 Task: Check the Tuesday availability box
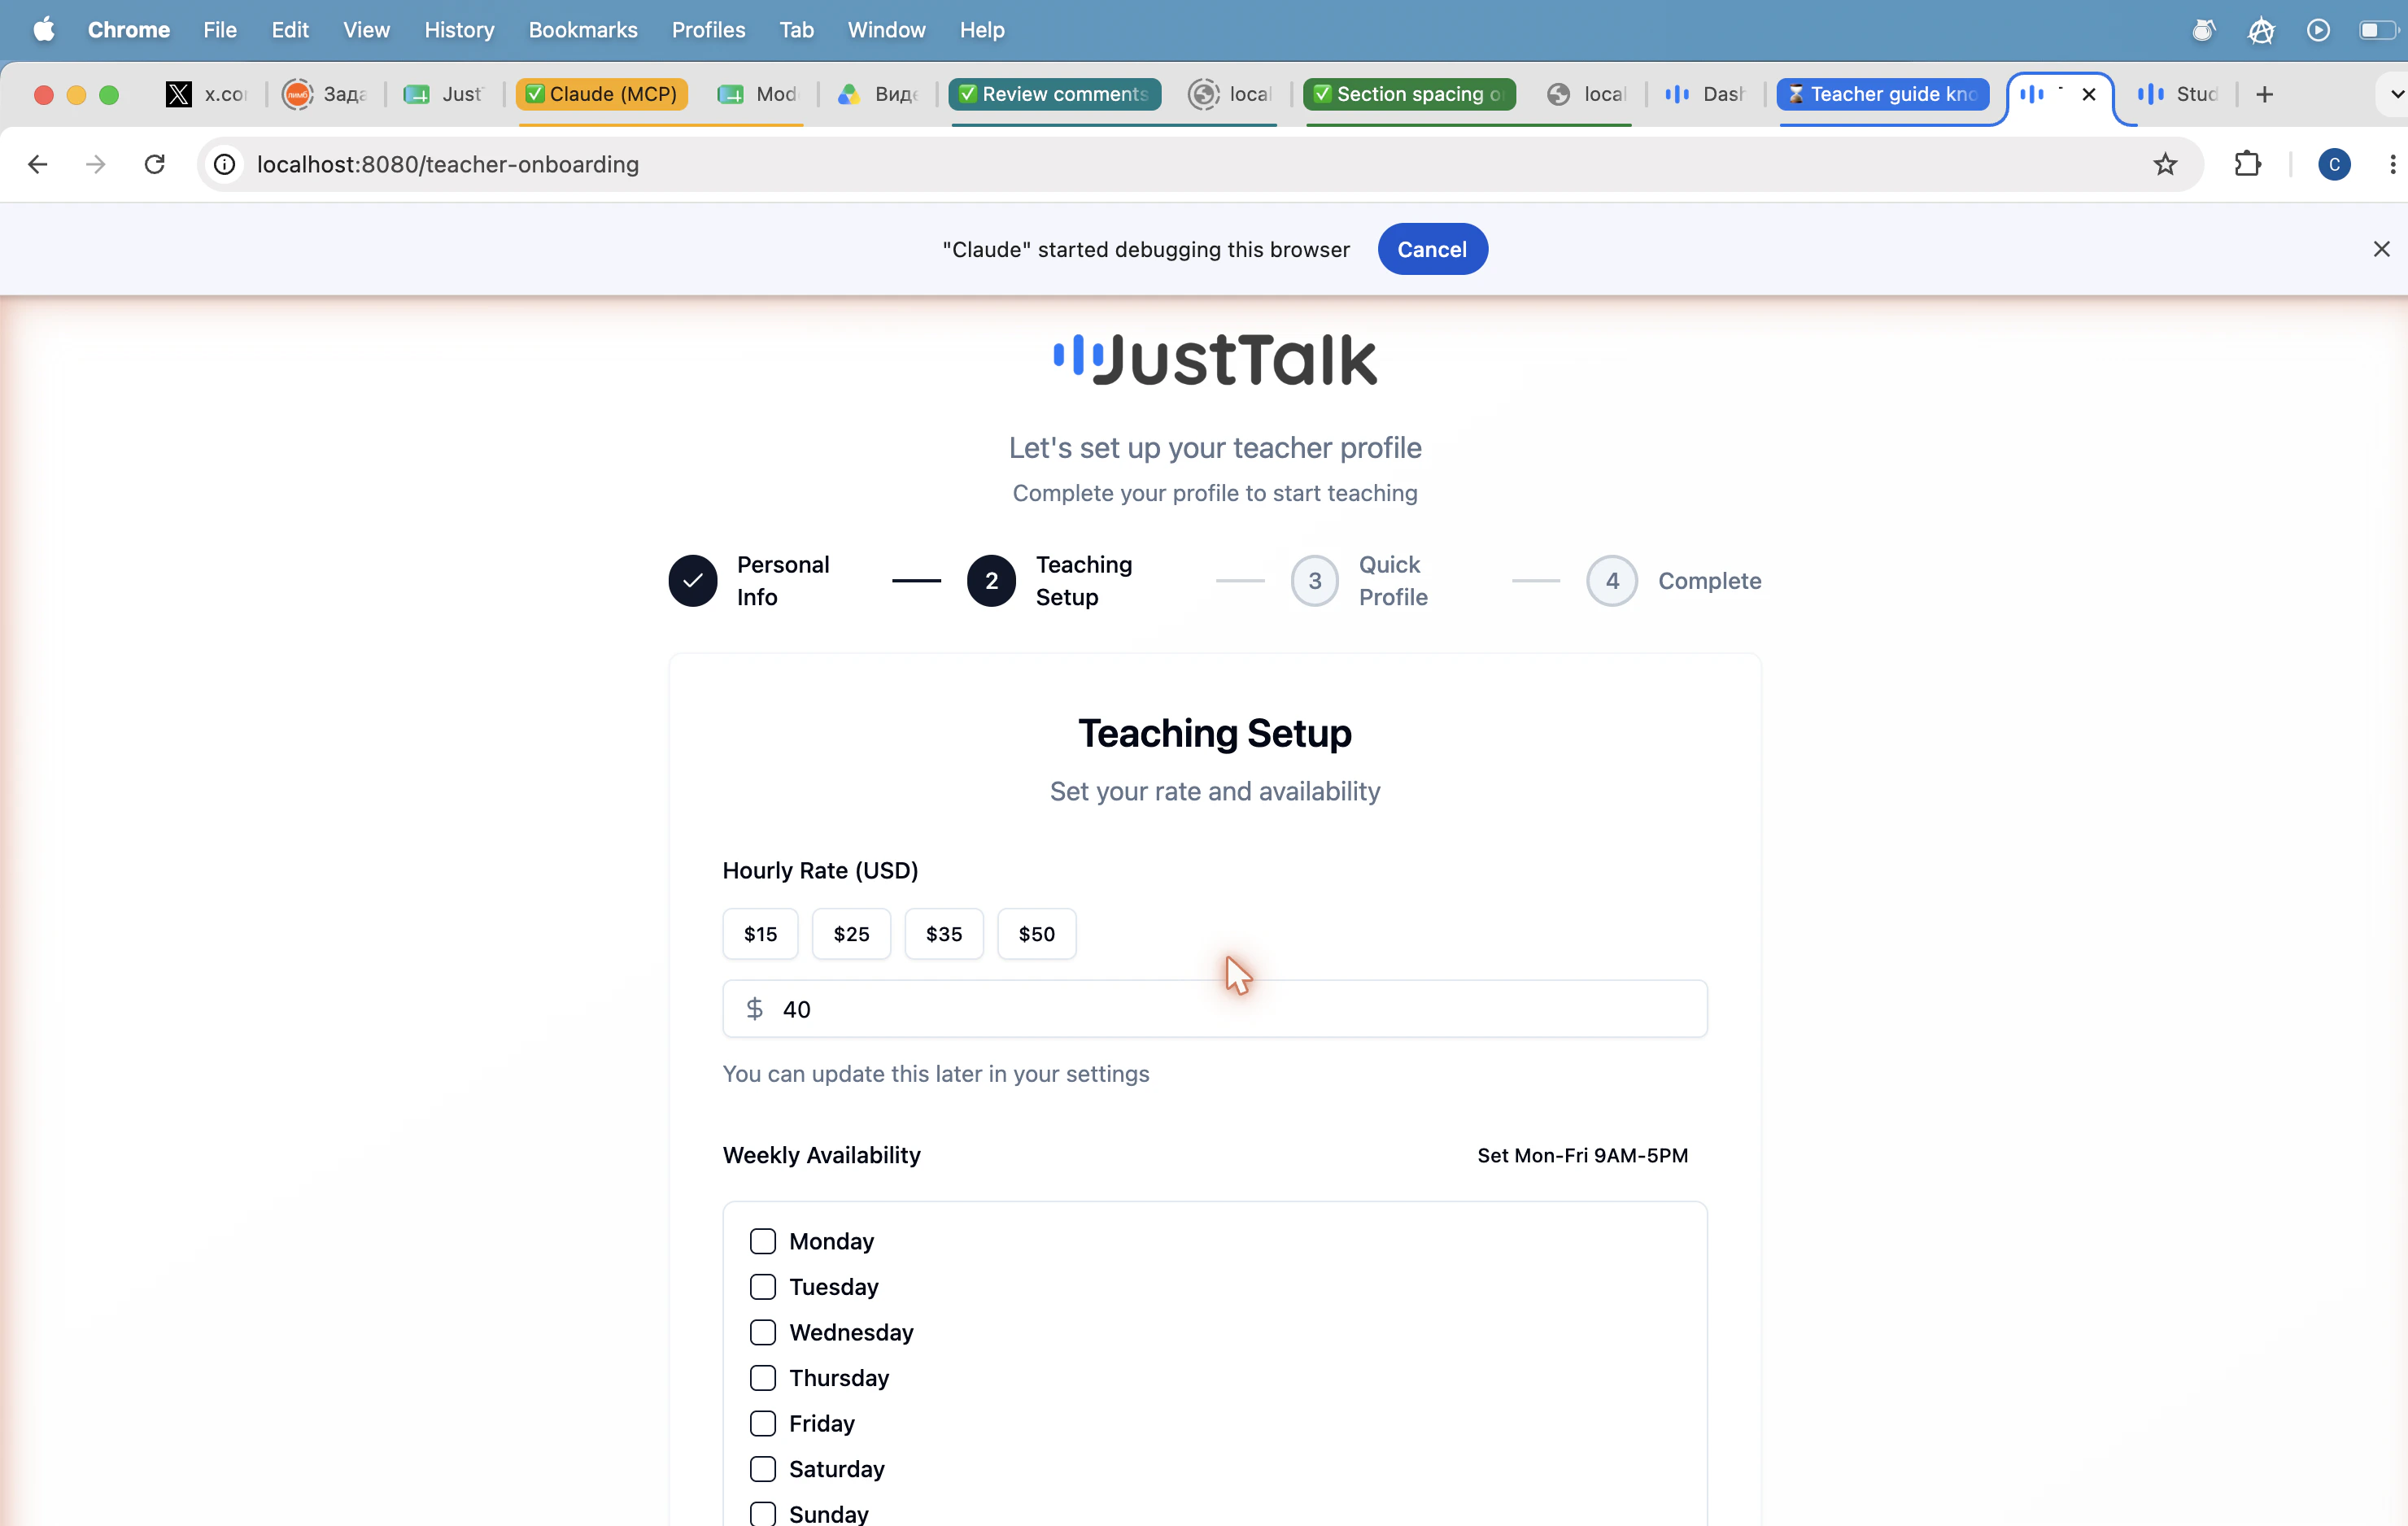pyautogui.click(x=763, y=1287)
